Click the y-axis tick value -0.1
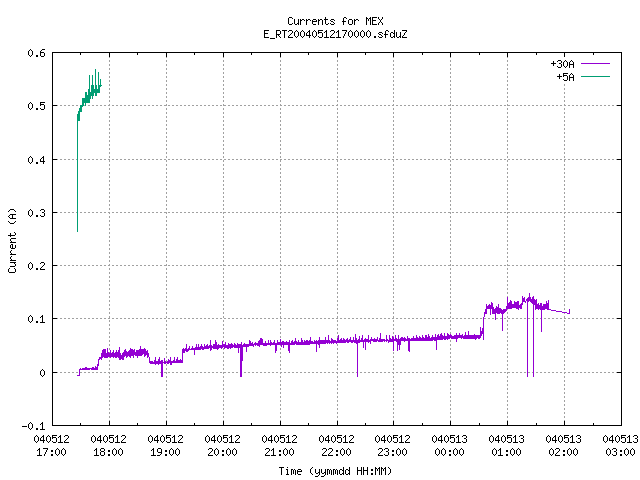This screenshot has width=640, height=480. [33, 426]
